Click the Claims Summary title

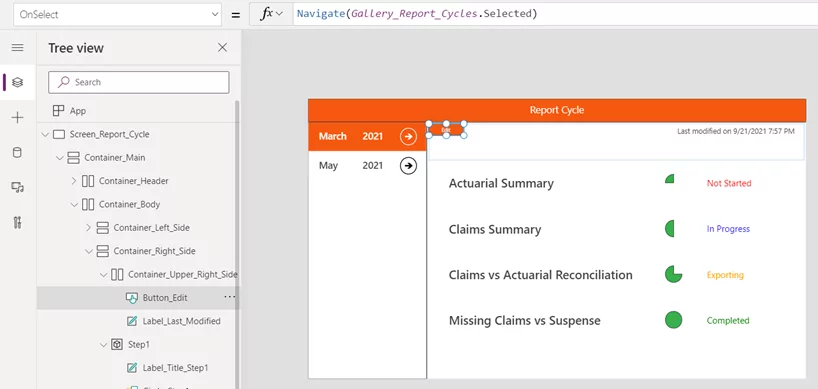495,229
